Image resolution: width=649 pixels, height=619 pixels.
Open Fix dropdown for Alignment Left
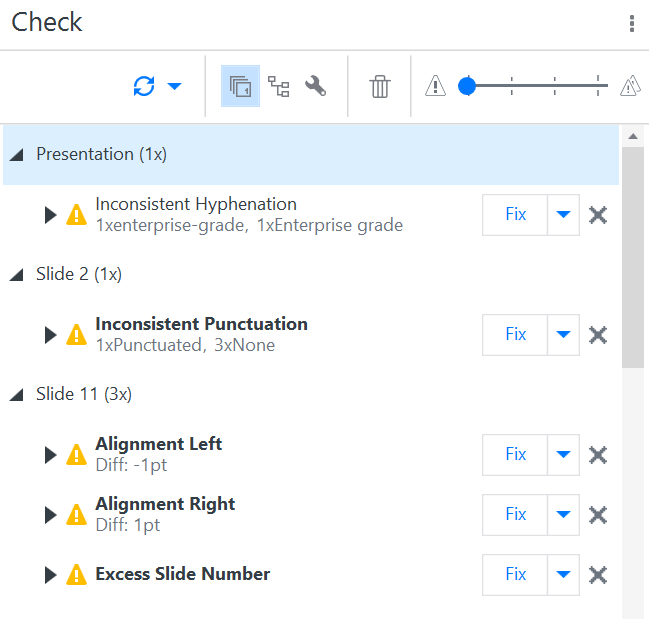(x=564, y=455)
